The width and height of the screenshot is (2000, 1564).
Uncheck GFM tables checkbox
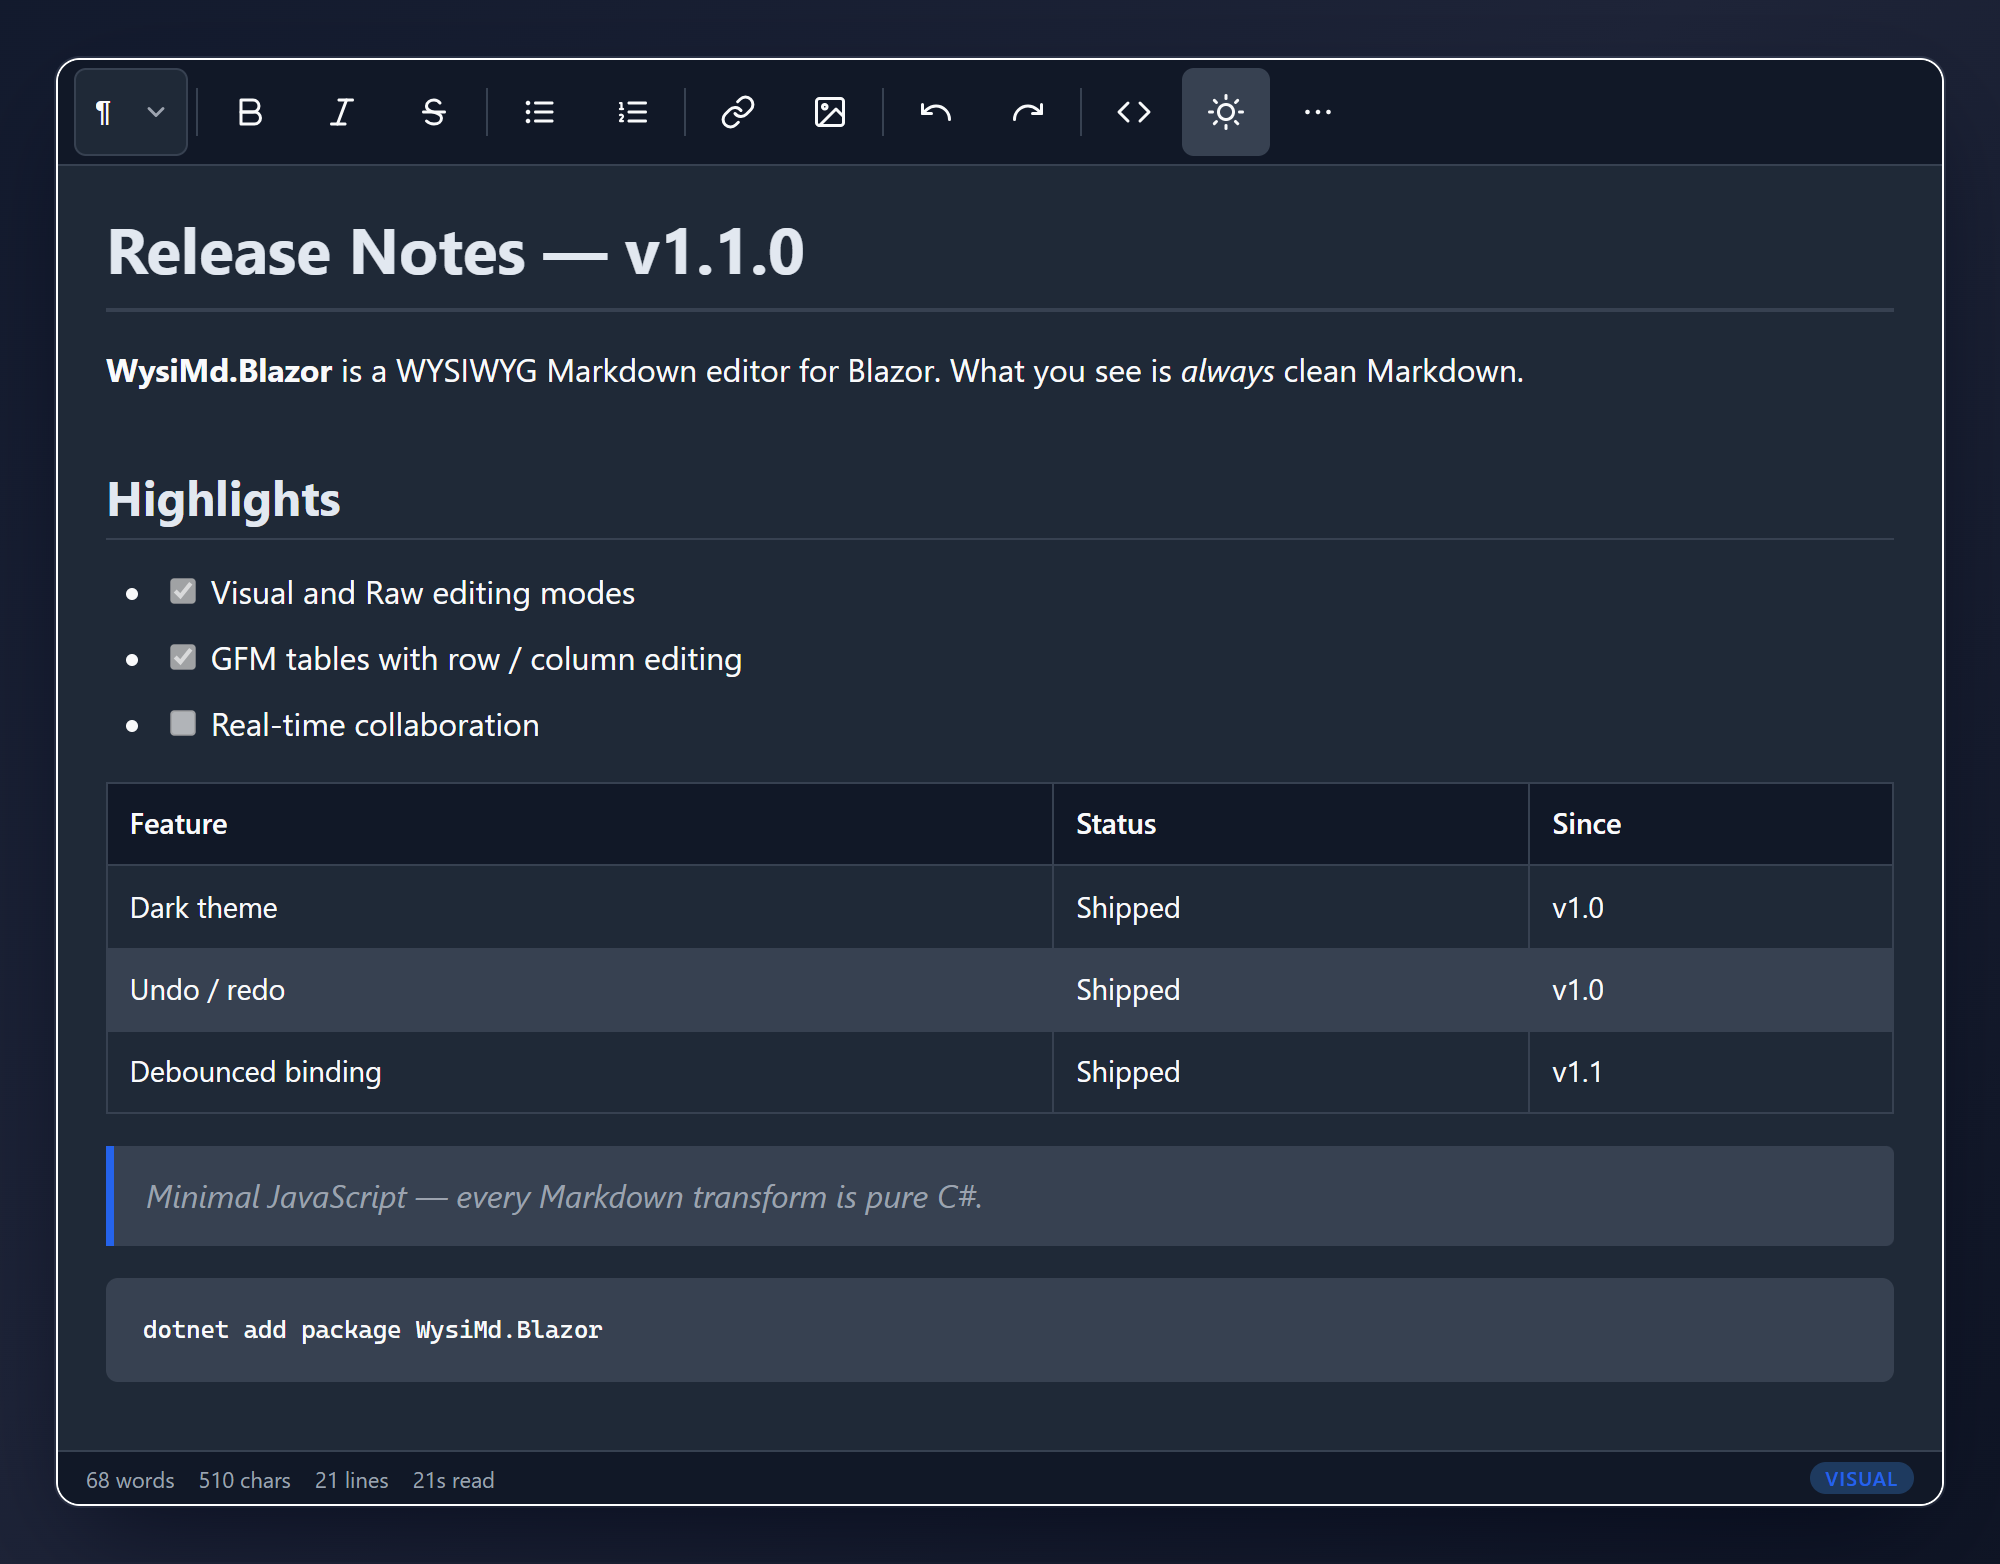pyautogui.click(x=183, y=657)
